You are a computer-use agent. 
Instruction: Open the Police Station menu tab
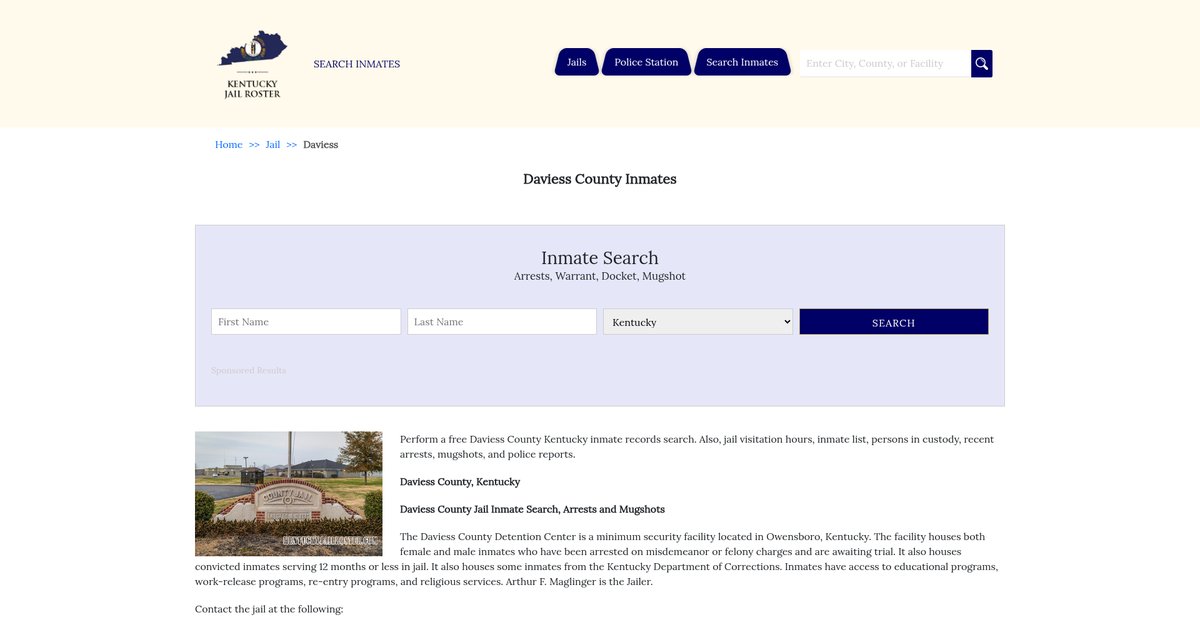(x=646, y=62)
